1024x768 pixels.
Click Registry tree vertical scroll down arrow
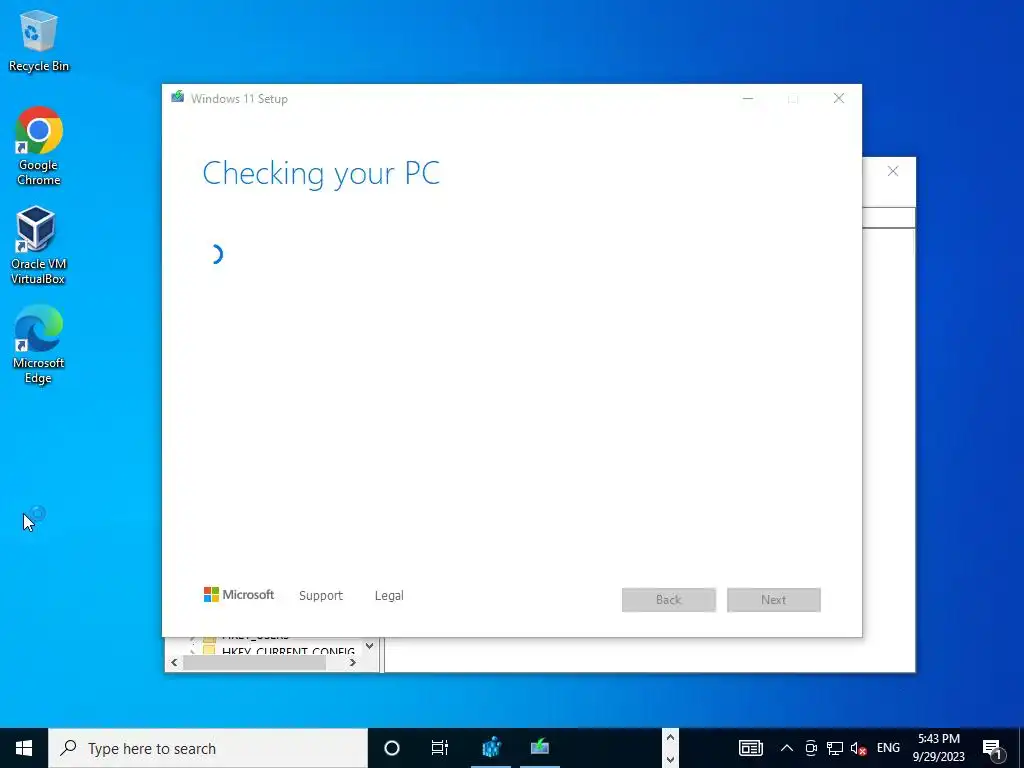(x=370, y=646)
